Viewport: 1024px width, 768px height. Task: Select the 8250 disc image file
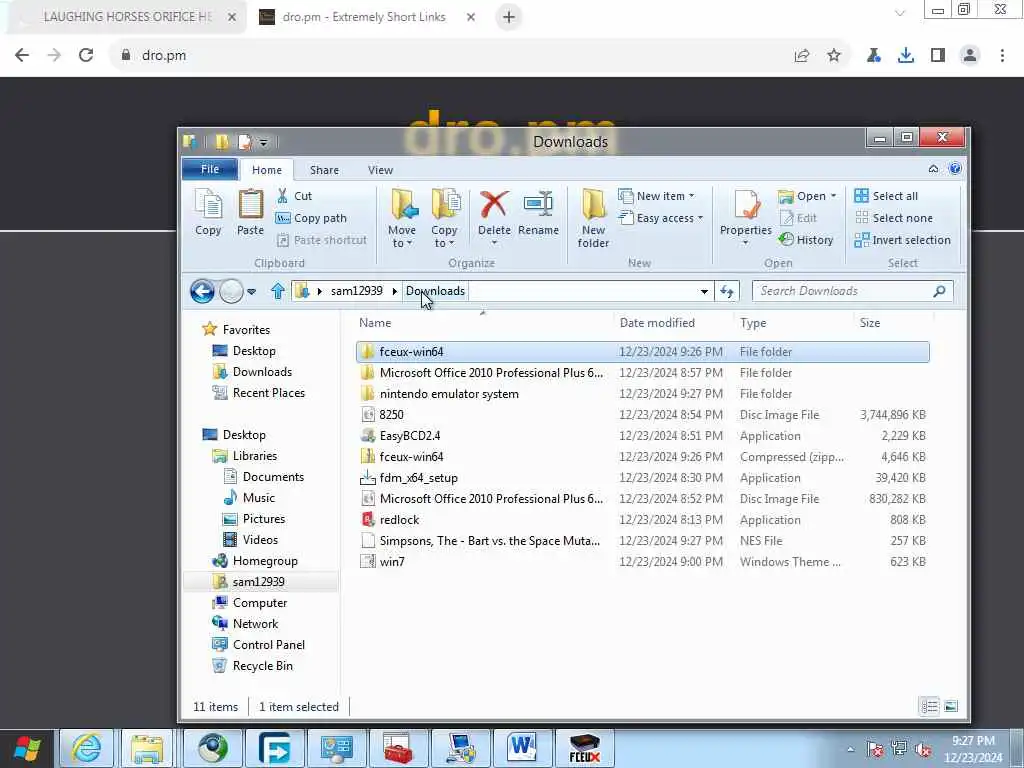point(643,415)
